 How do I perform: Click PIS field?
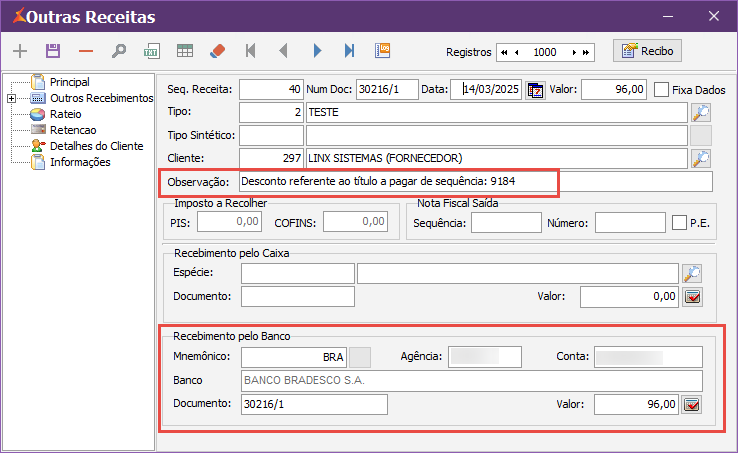point(229,222)
